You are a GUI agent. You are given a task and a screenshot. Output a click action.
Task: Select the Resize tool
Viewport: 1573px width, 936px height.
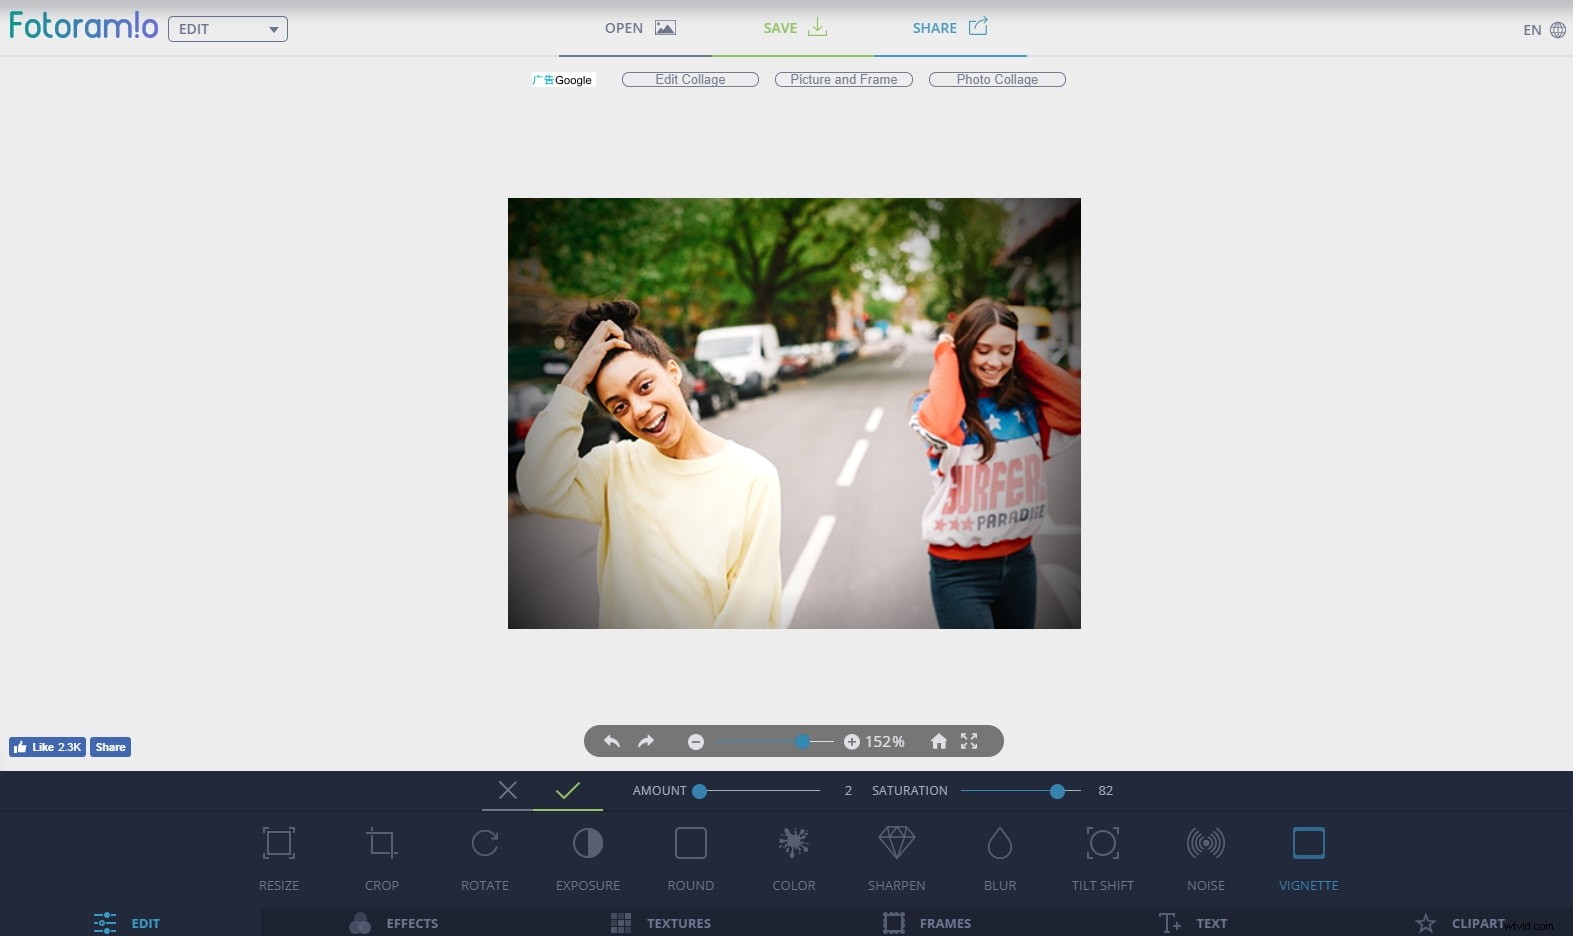click(x=279, y=857)
